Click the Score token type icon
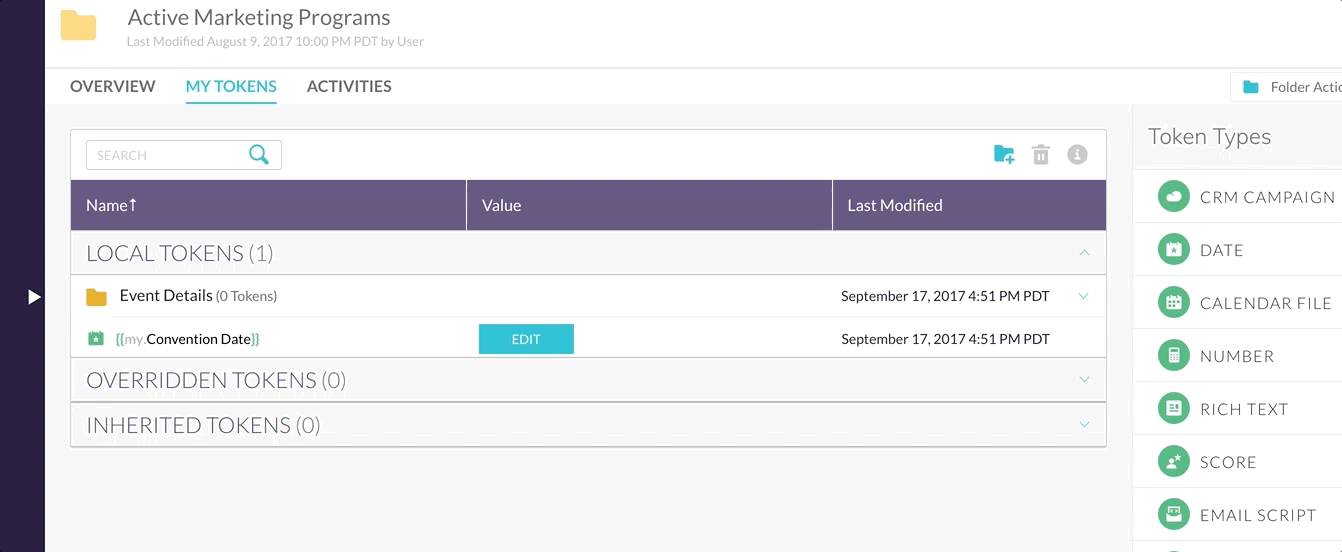Screen dimensions: 1342x552 [x=1173, y=462]
